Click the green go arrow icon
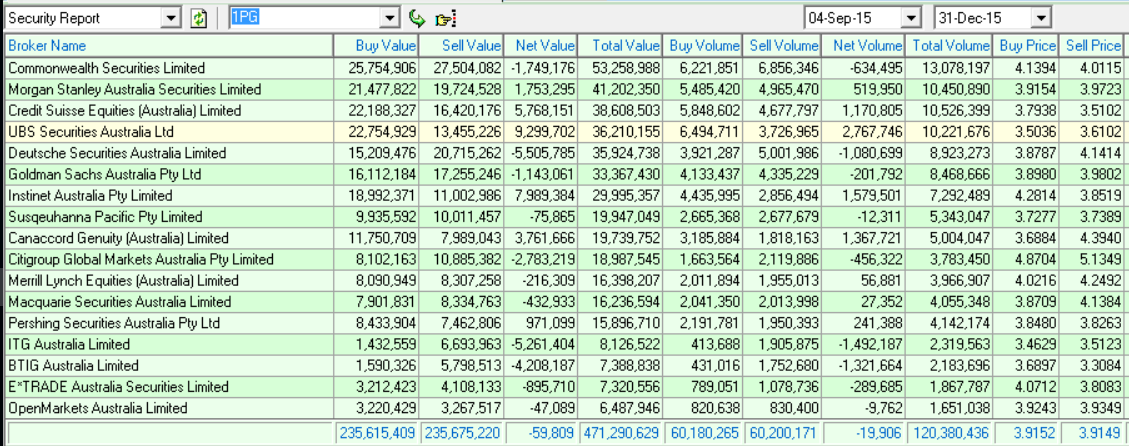 416,18
